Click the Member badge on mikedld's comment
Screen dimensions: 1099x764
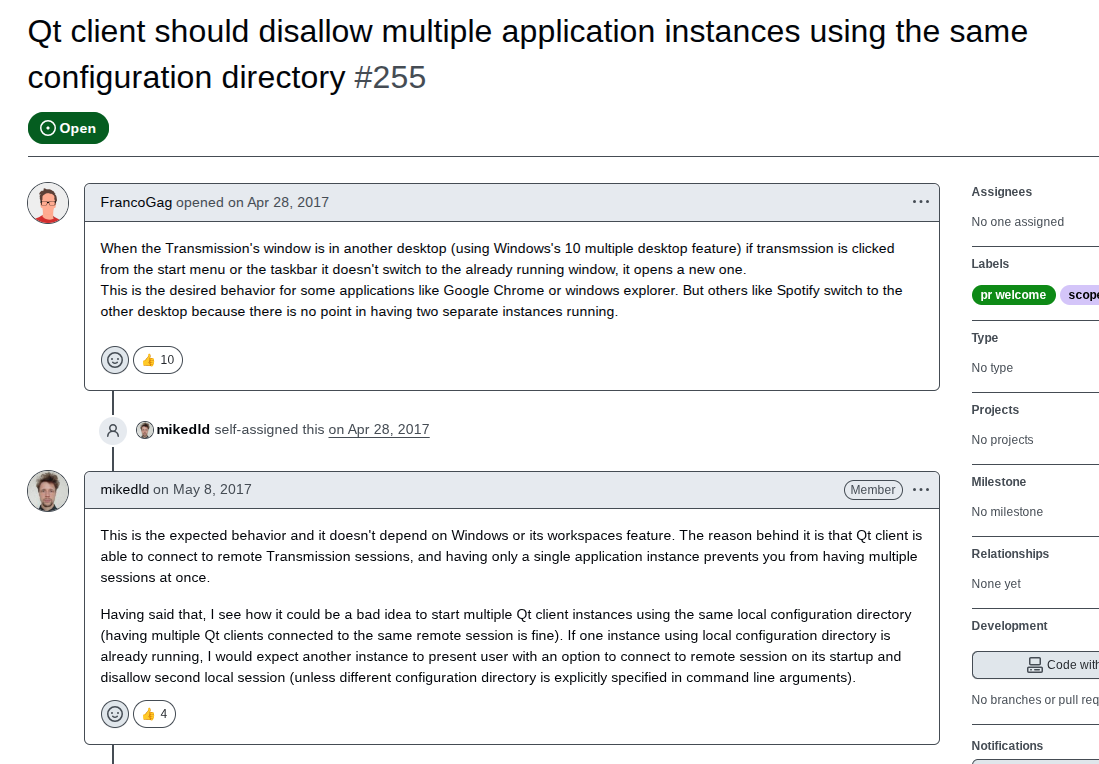873,490
